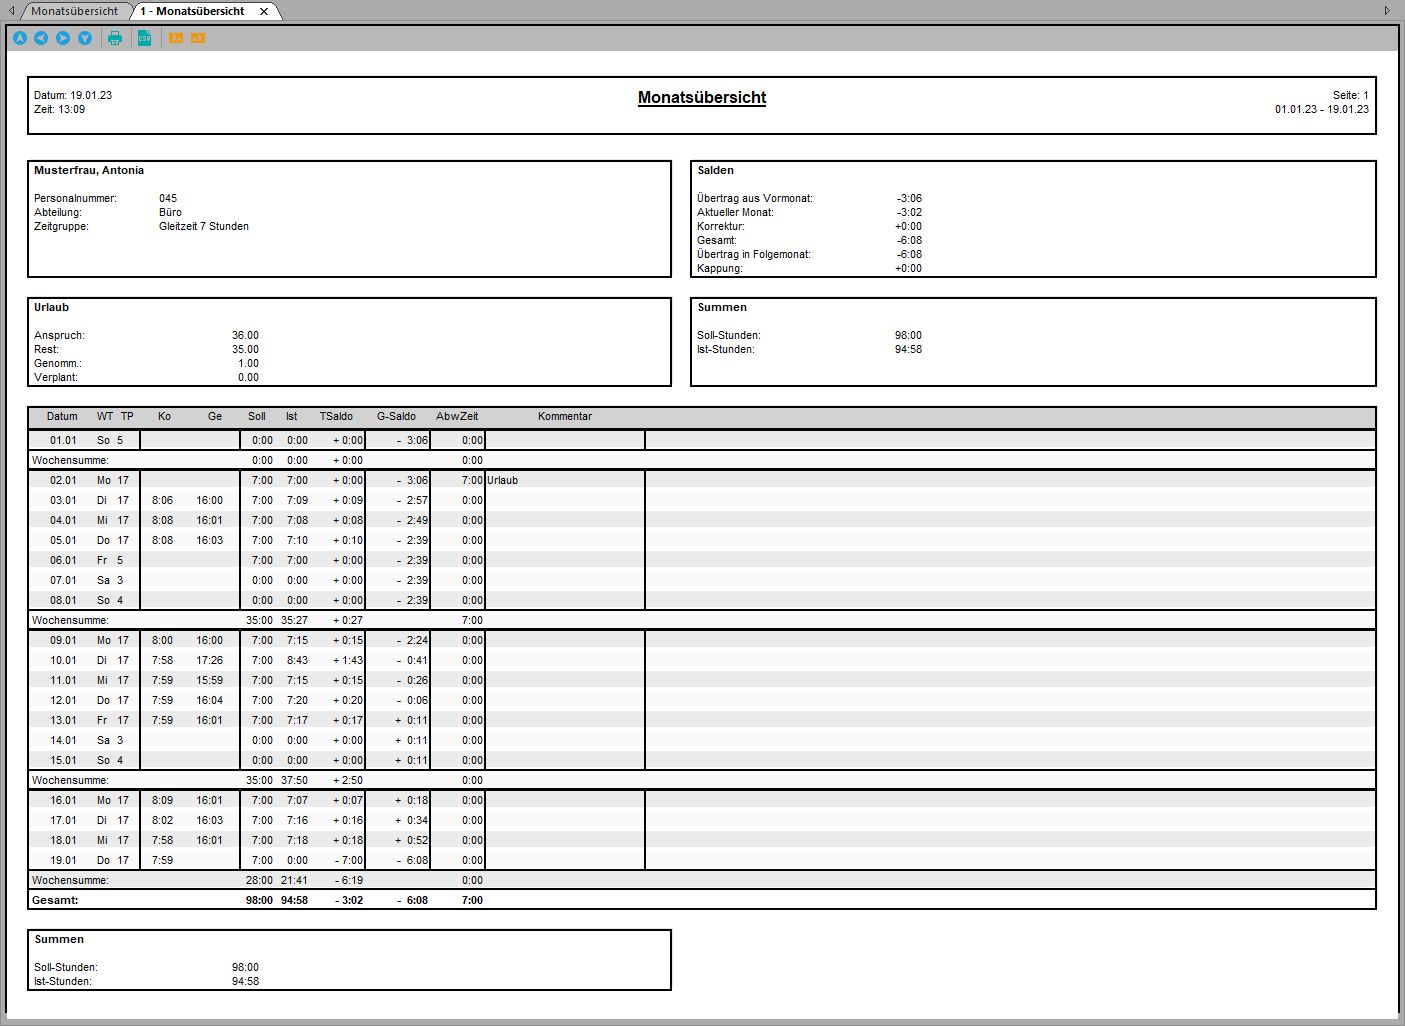Click the Kommentar column header
This screenshot has width=1405, height=1026.
[564, 416]
